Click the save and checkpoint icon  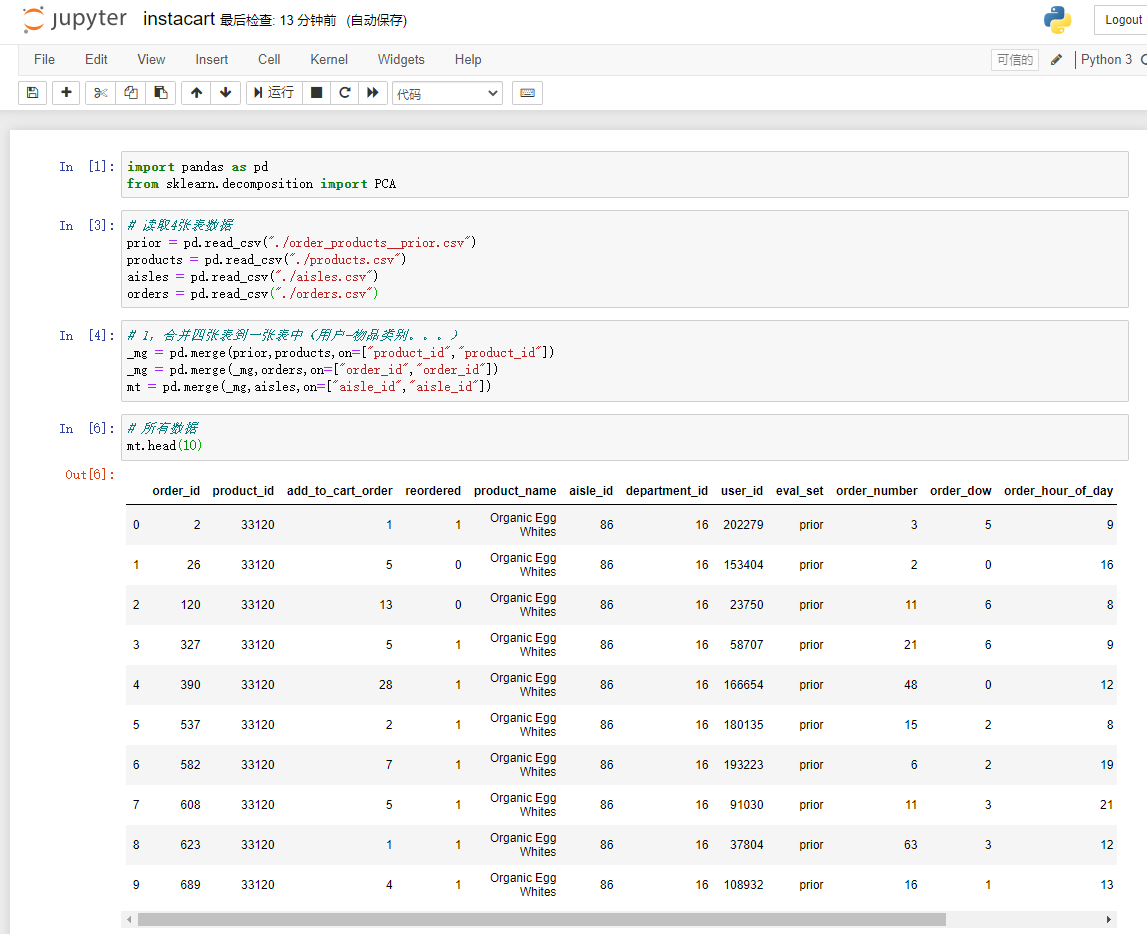click(x=32, y=93)
